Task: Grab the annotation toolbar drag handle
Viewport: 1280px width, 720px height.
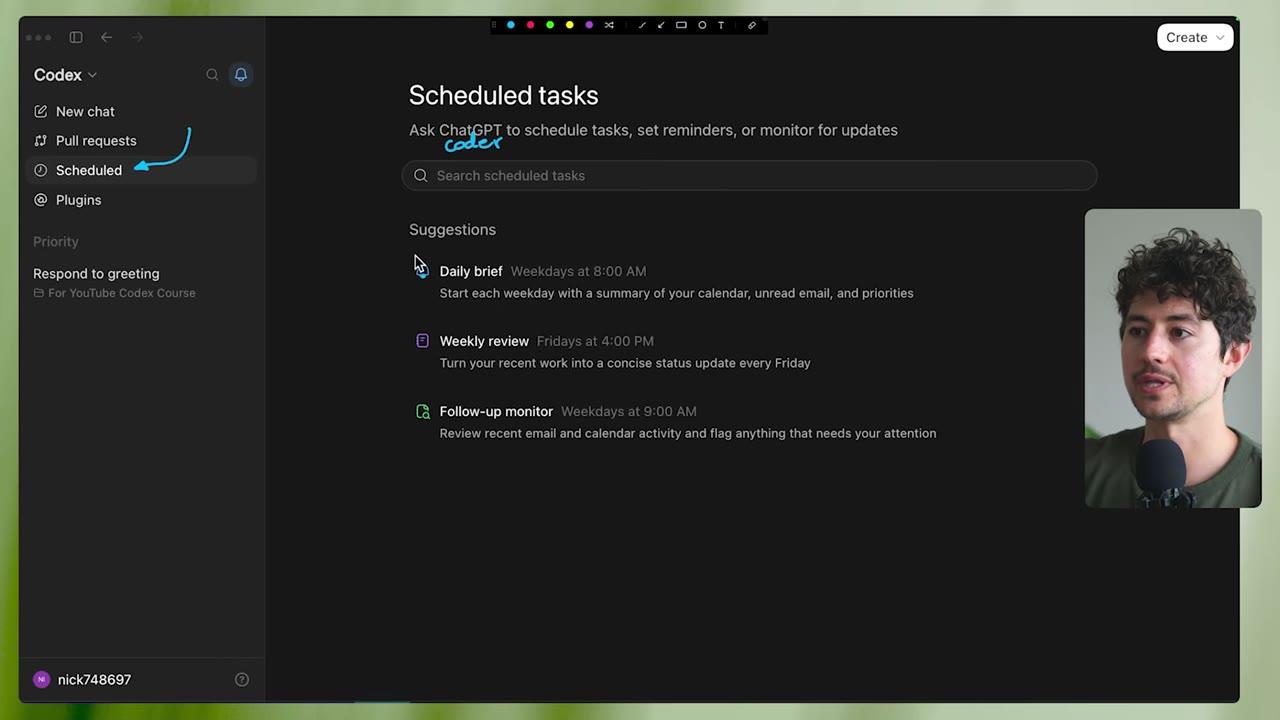Action: 494,25
